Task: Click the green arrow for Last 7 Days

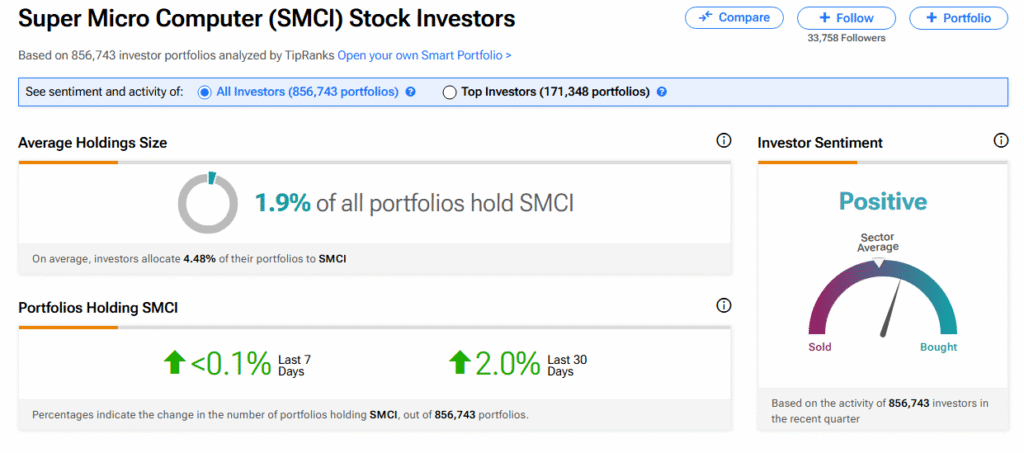Action: pyautogui.click(x=175, y=362)
